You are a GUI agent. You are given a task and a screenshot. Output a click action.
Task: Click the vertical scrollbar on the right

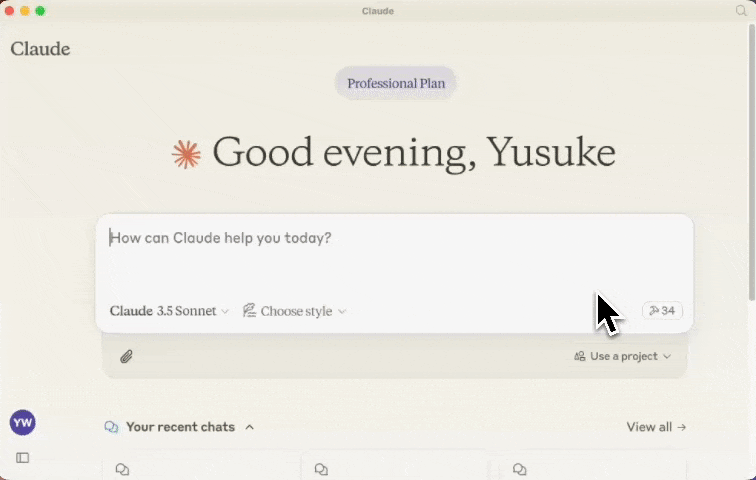click(x=751, y=161)
